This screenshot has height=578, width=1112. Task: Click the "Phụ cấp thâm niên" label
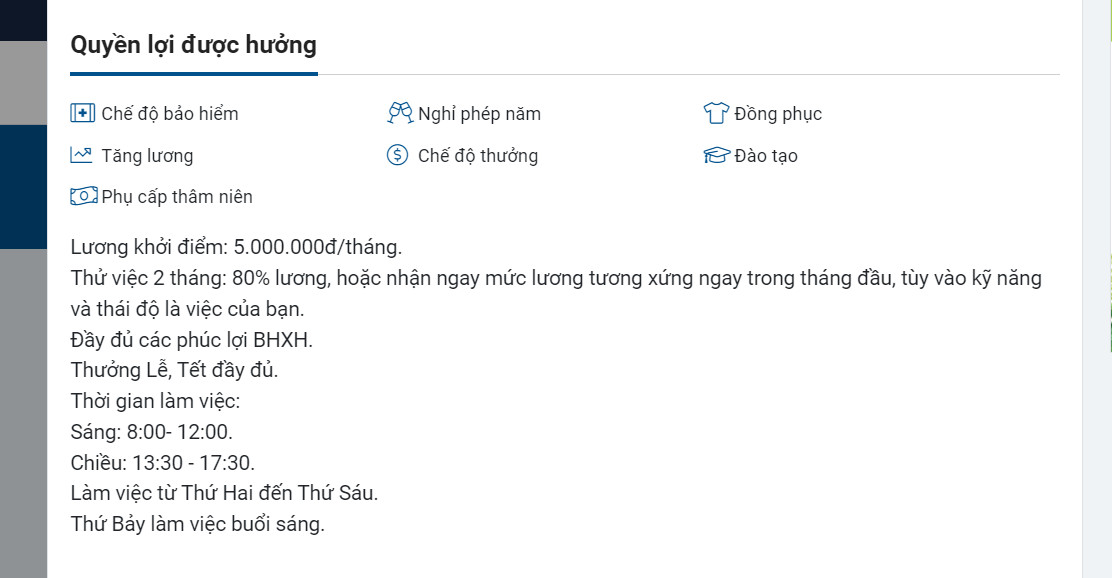click(x=177, y=197)
